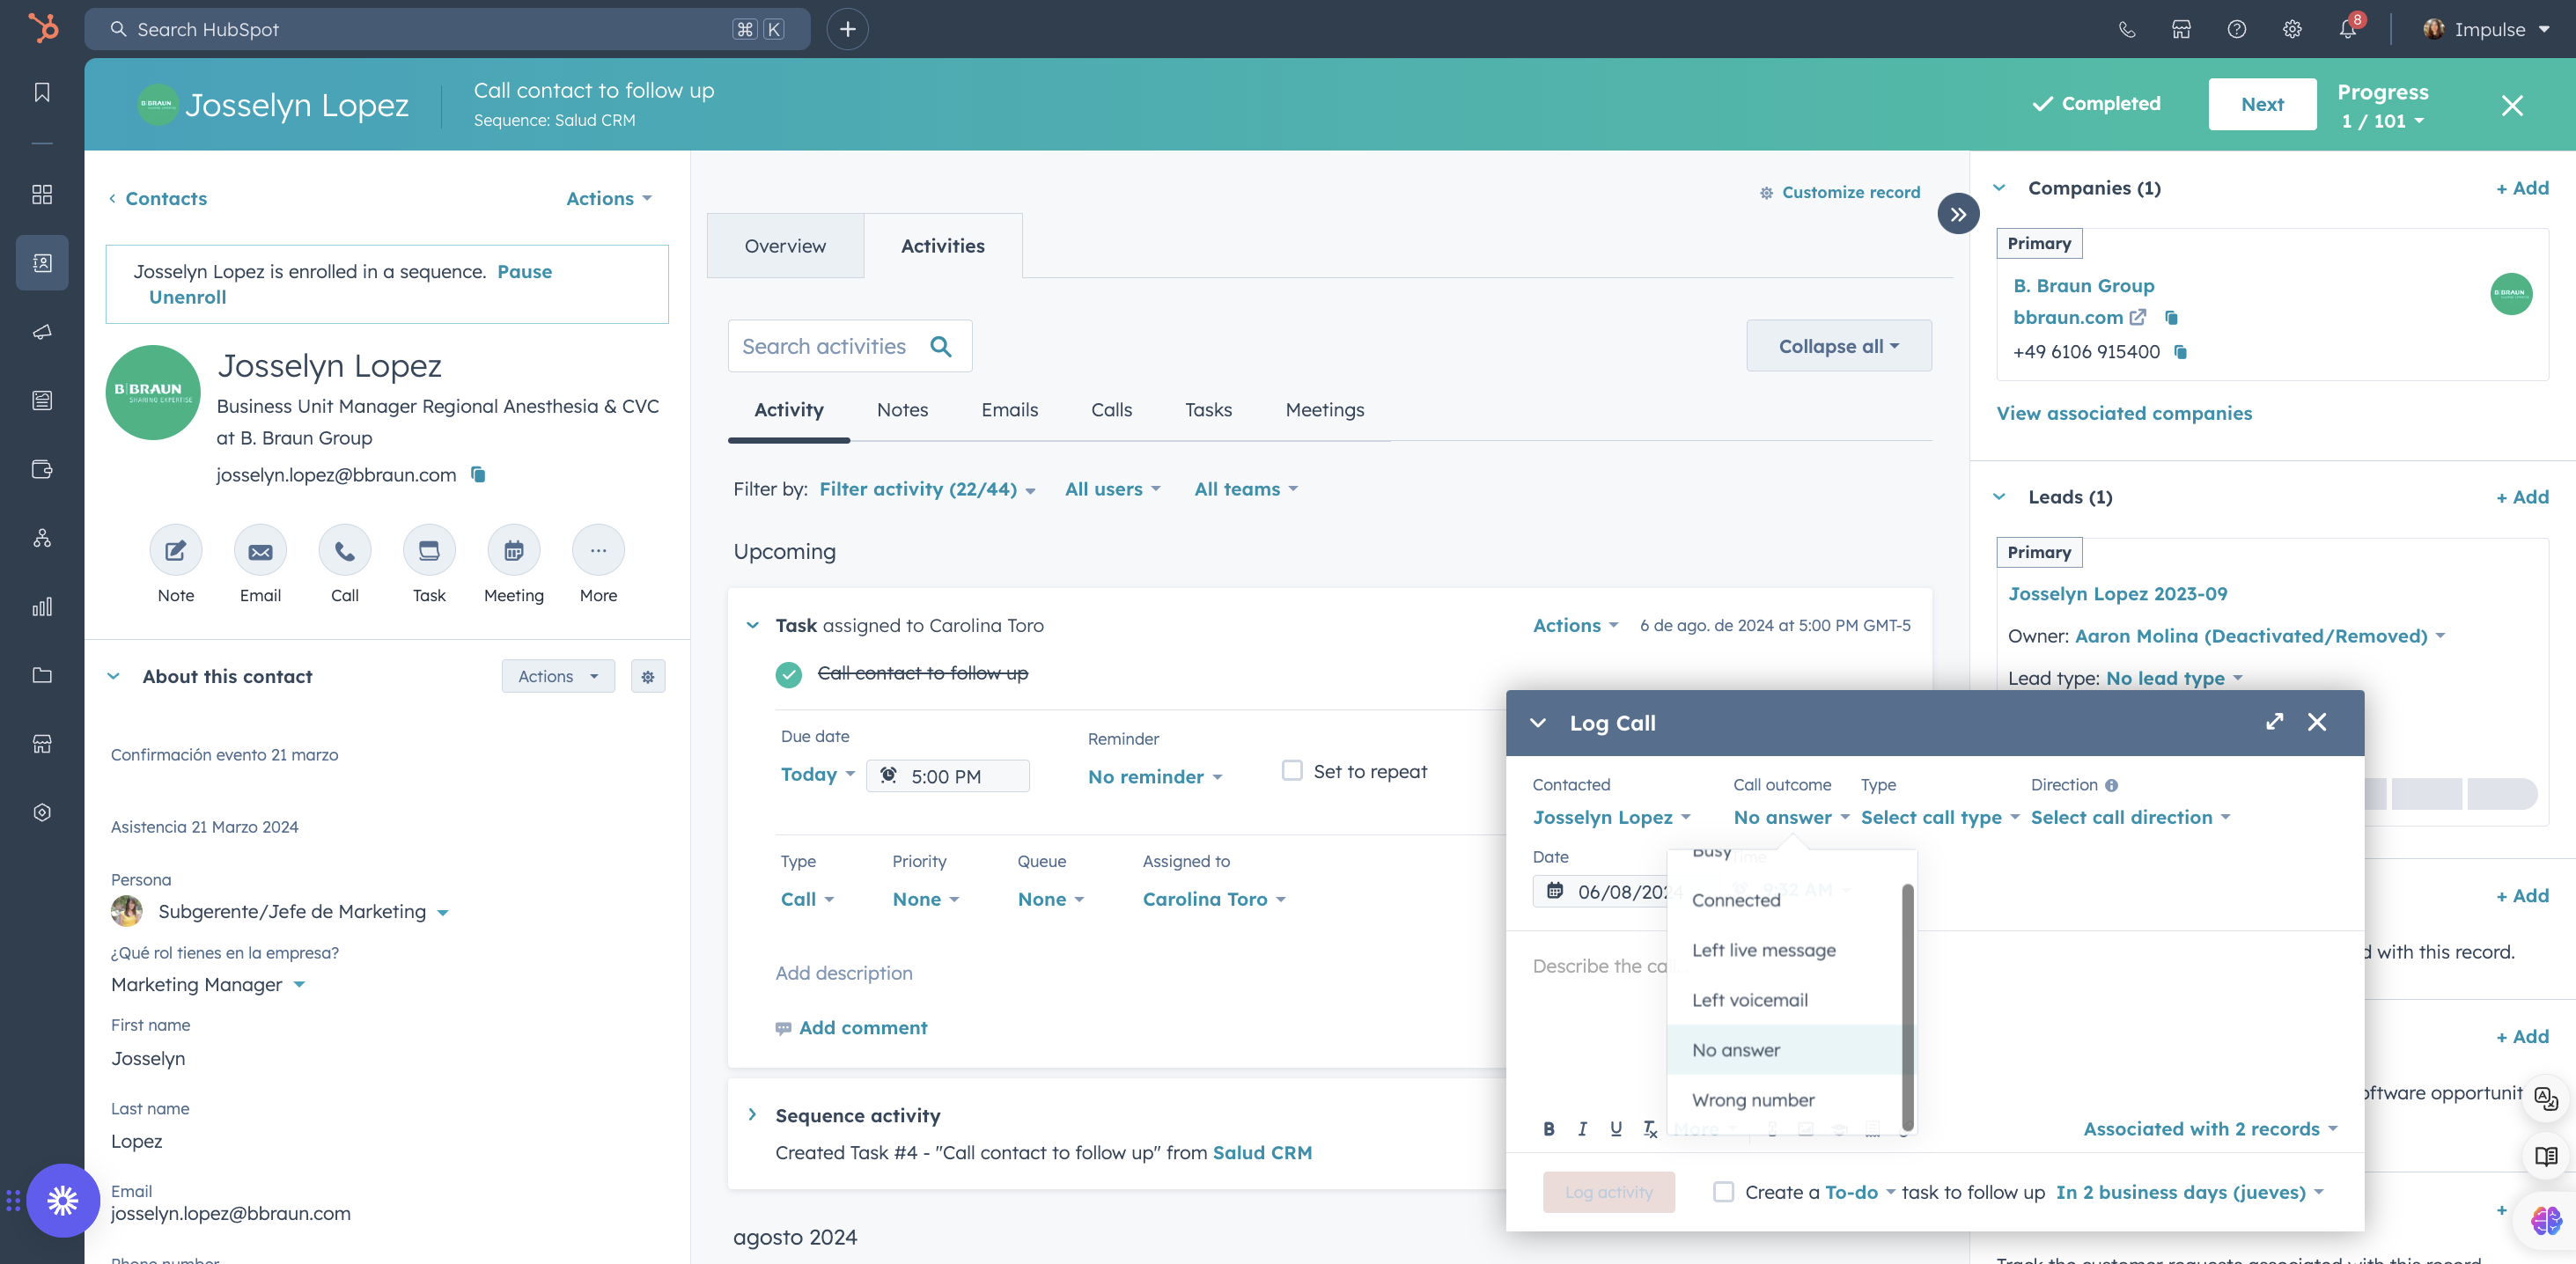Open bookmarks icon in left sidebar
The height and width of the screenshot is (1264, 2576).
[x=42, y=92]
